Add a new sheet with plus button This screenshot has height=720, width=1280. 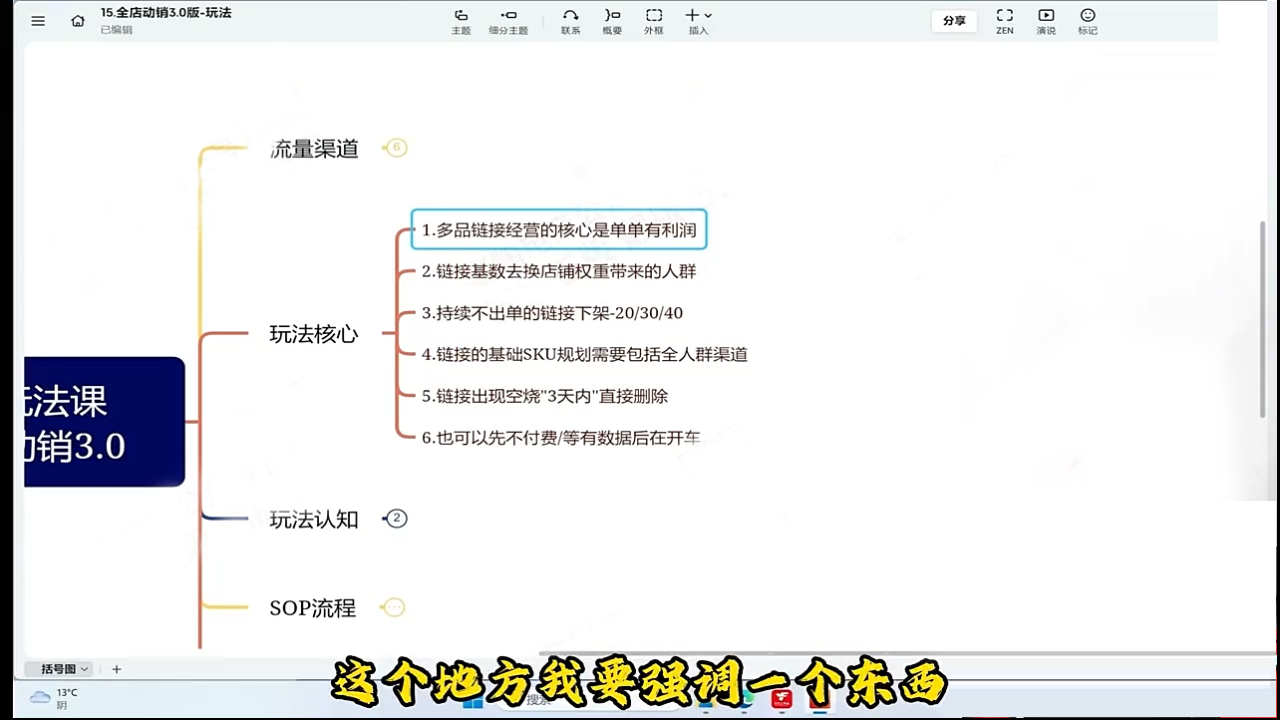[x=116, y=669]
